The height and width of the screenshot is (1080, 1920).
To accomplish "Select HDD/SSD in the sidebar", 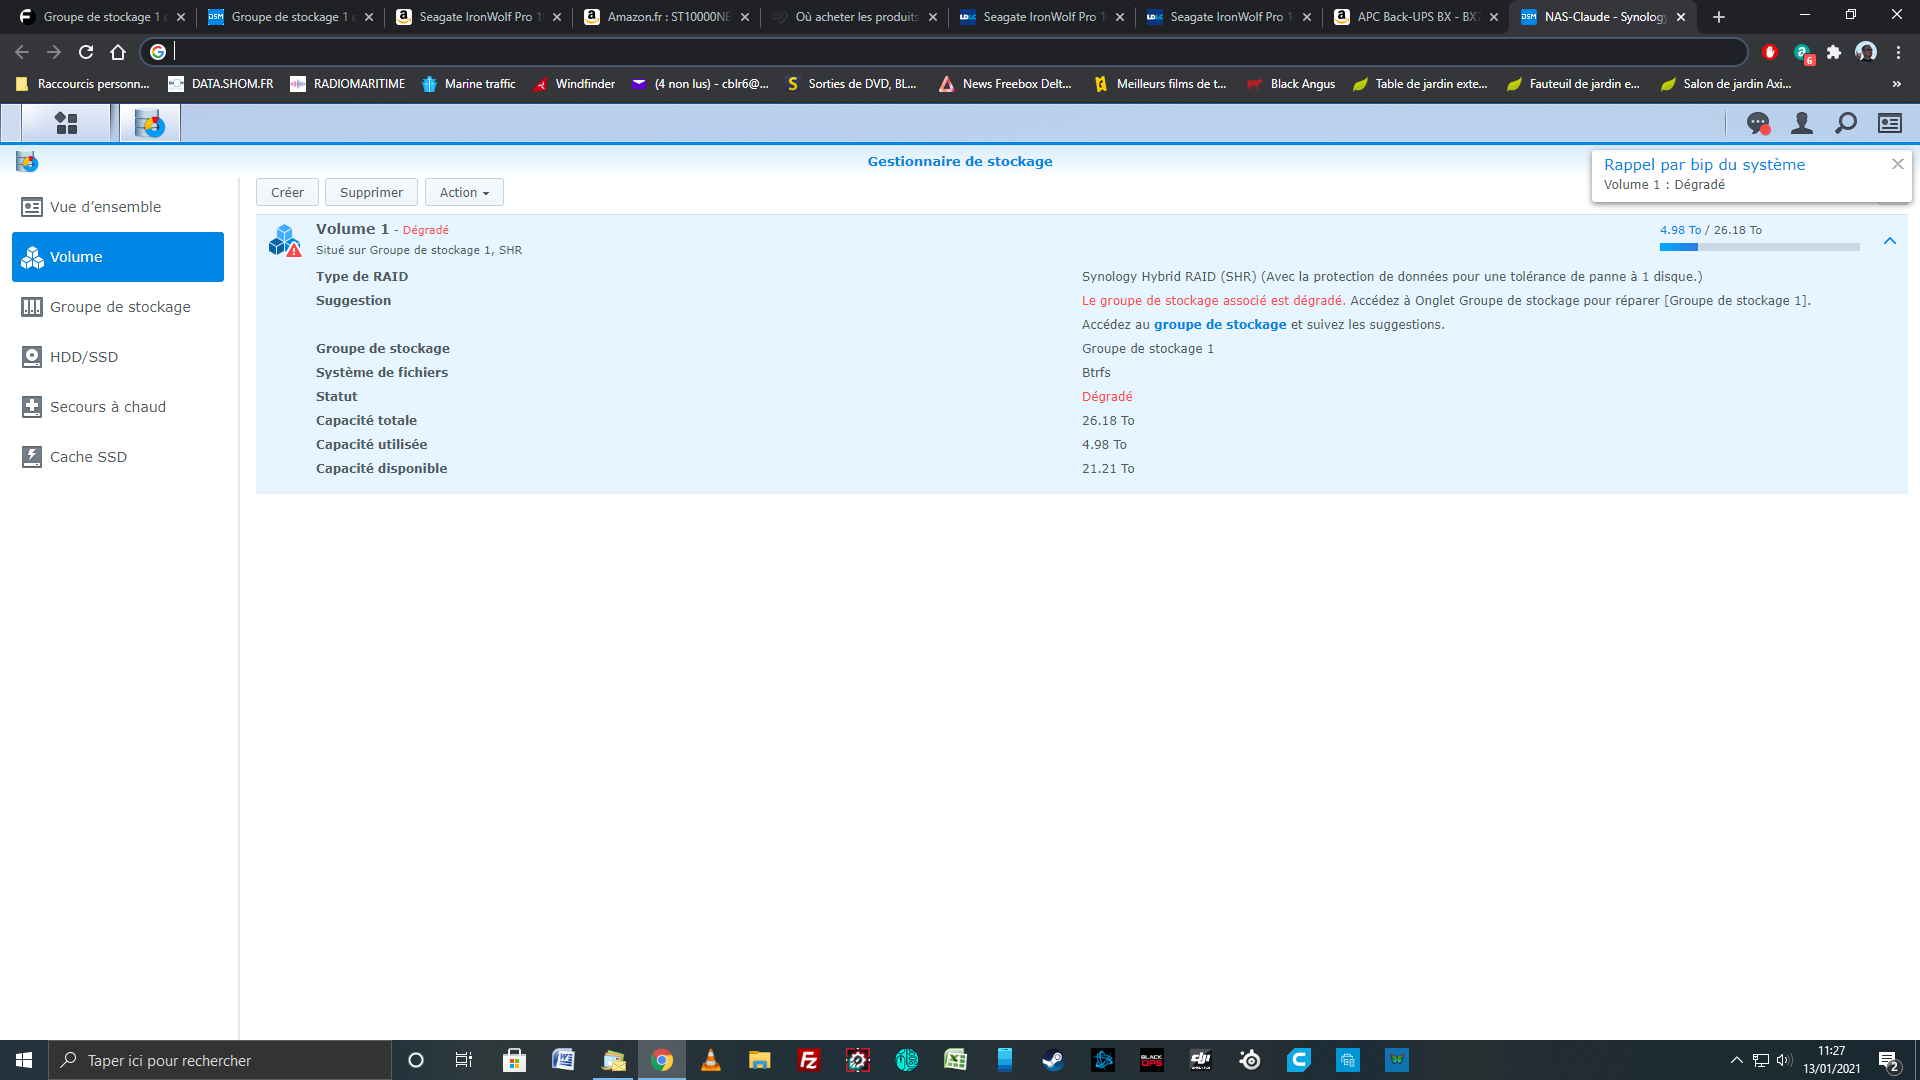I will 84,357.
